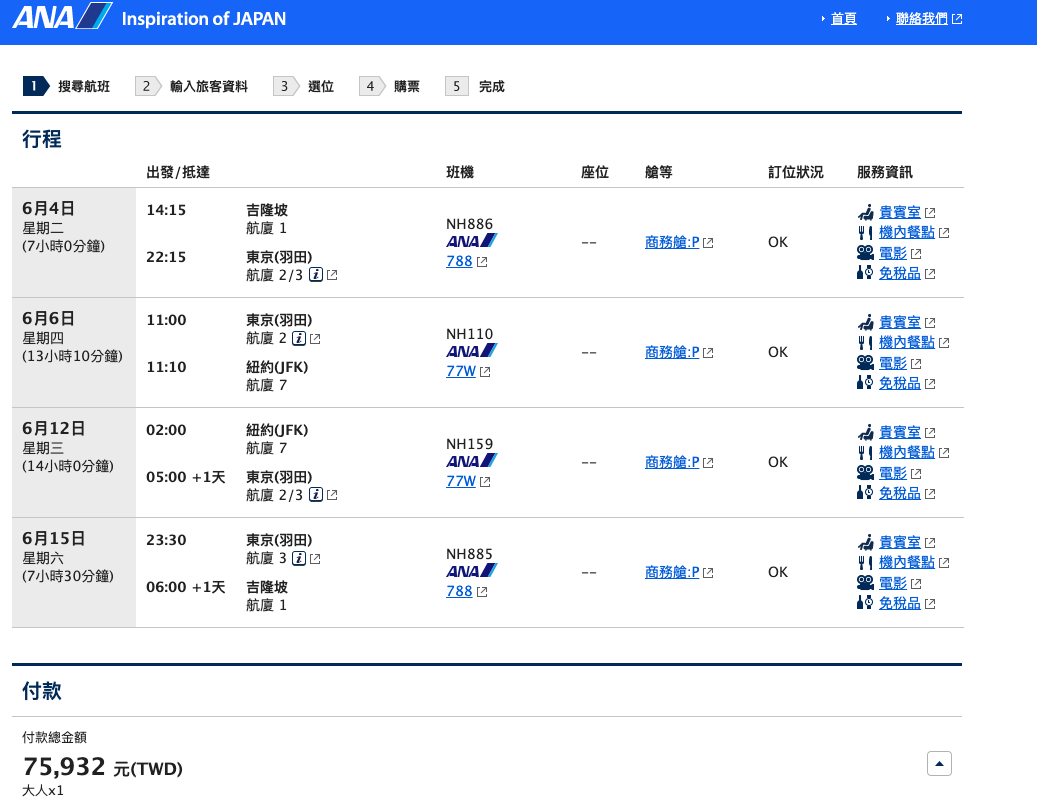Open terminal info icon for NH110 departure

[x=299, y=338]
